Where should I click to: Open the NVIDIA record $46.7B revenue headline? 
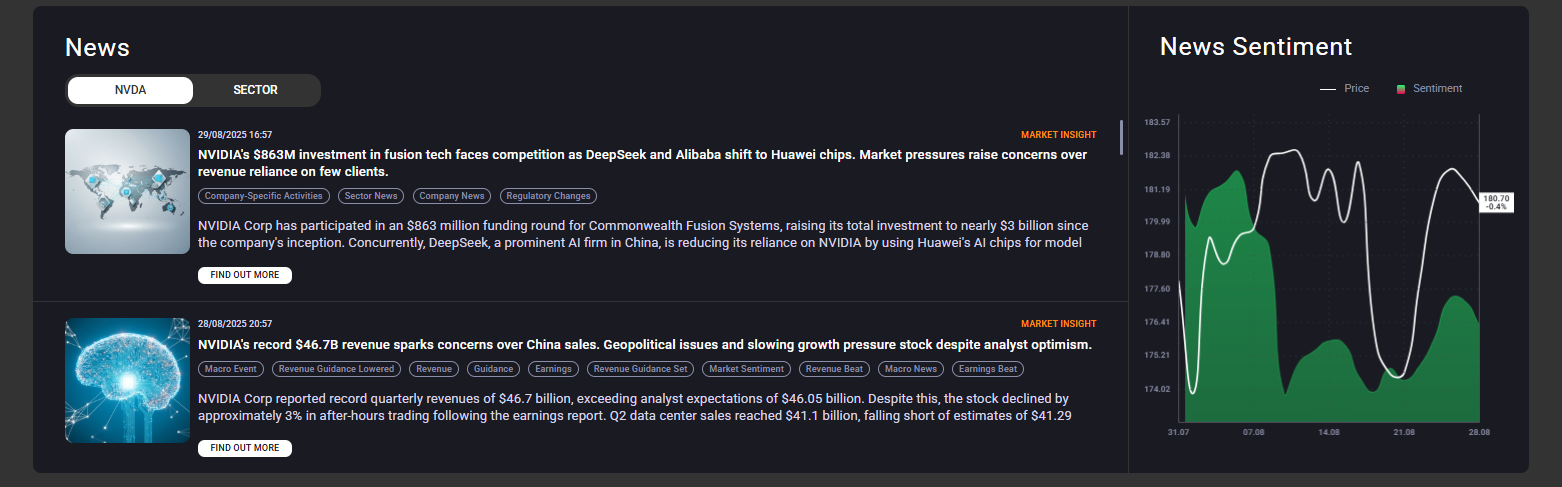tap(644, 345)
